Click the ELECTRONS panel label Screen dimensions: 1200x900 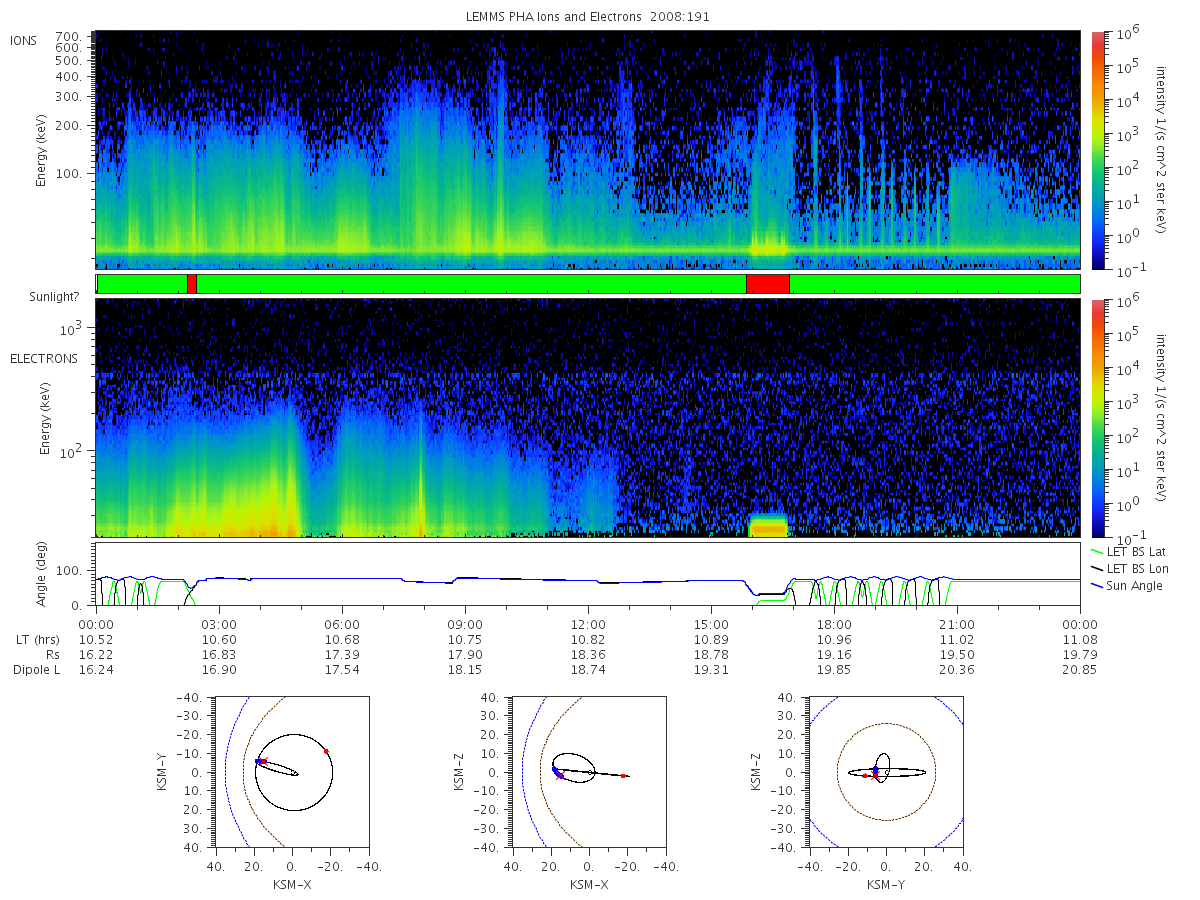[x=43, y=358]
